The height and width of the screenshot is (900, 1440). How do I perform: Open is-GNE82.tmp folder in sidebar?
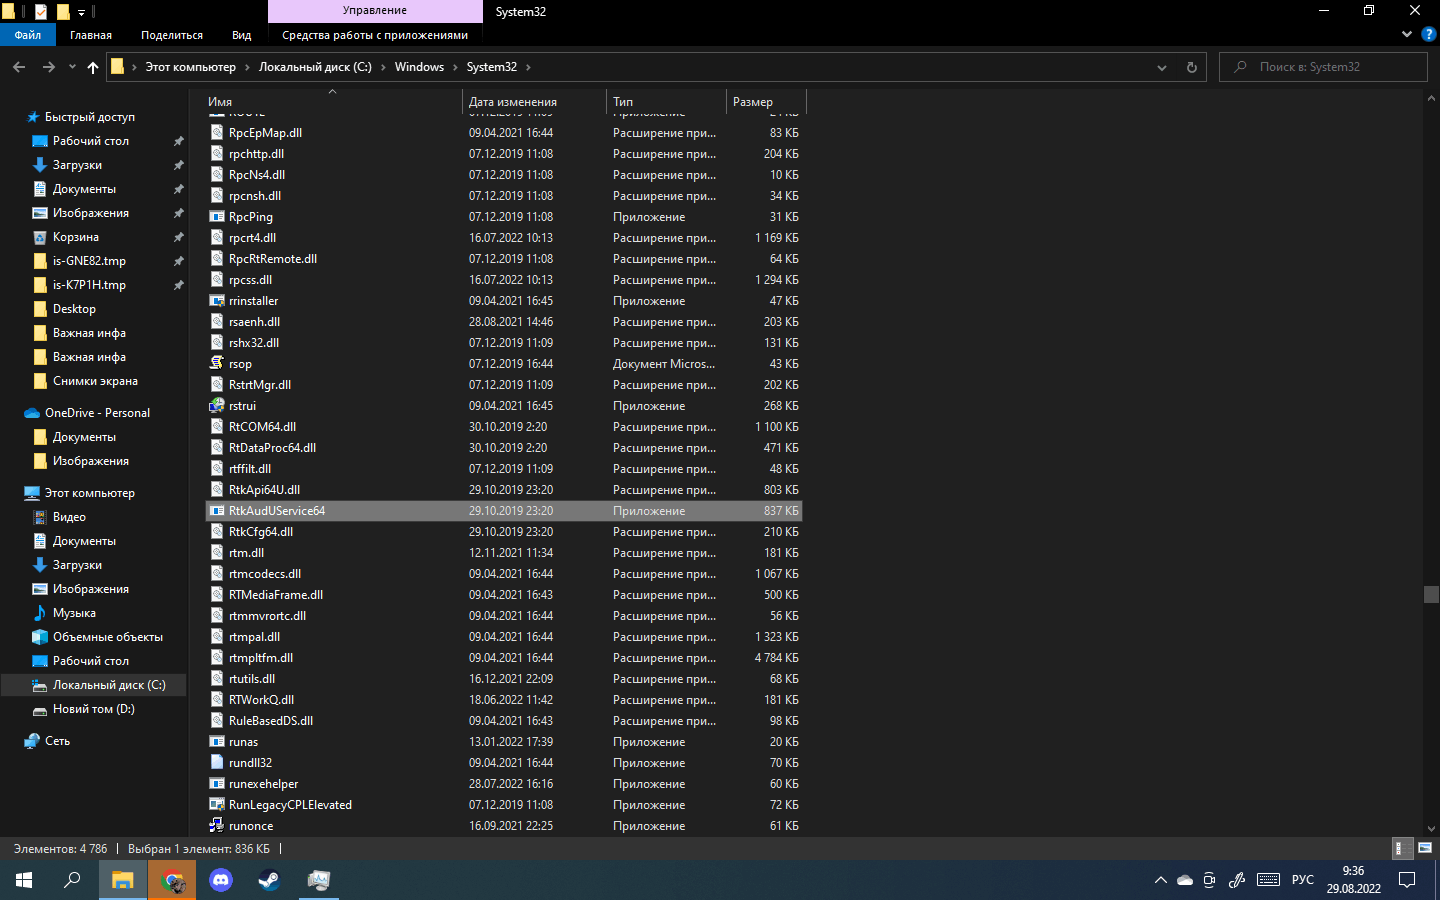pyautogui.click(x=89, y=261)
